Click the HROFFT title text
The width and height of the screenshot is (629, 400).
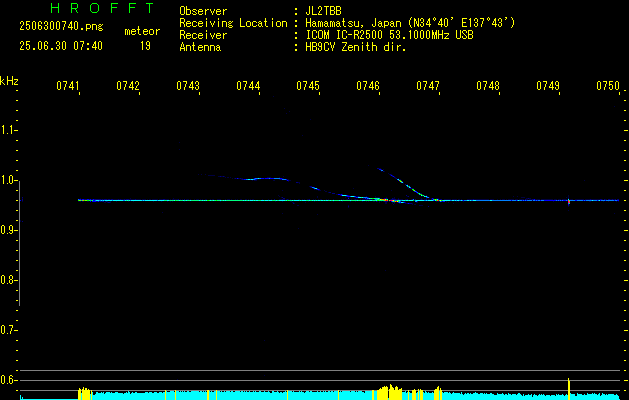pos(103,8)
